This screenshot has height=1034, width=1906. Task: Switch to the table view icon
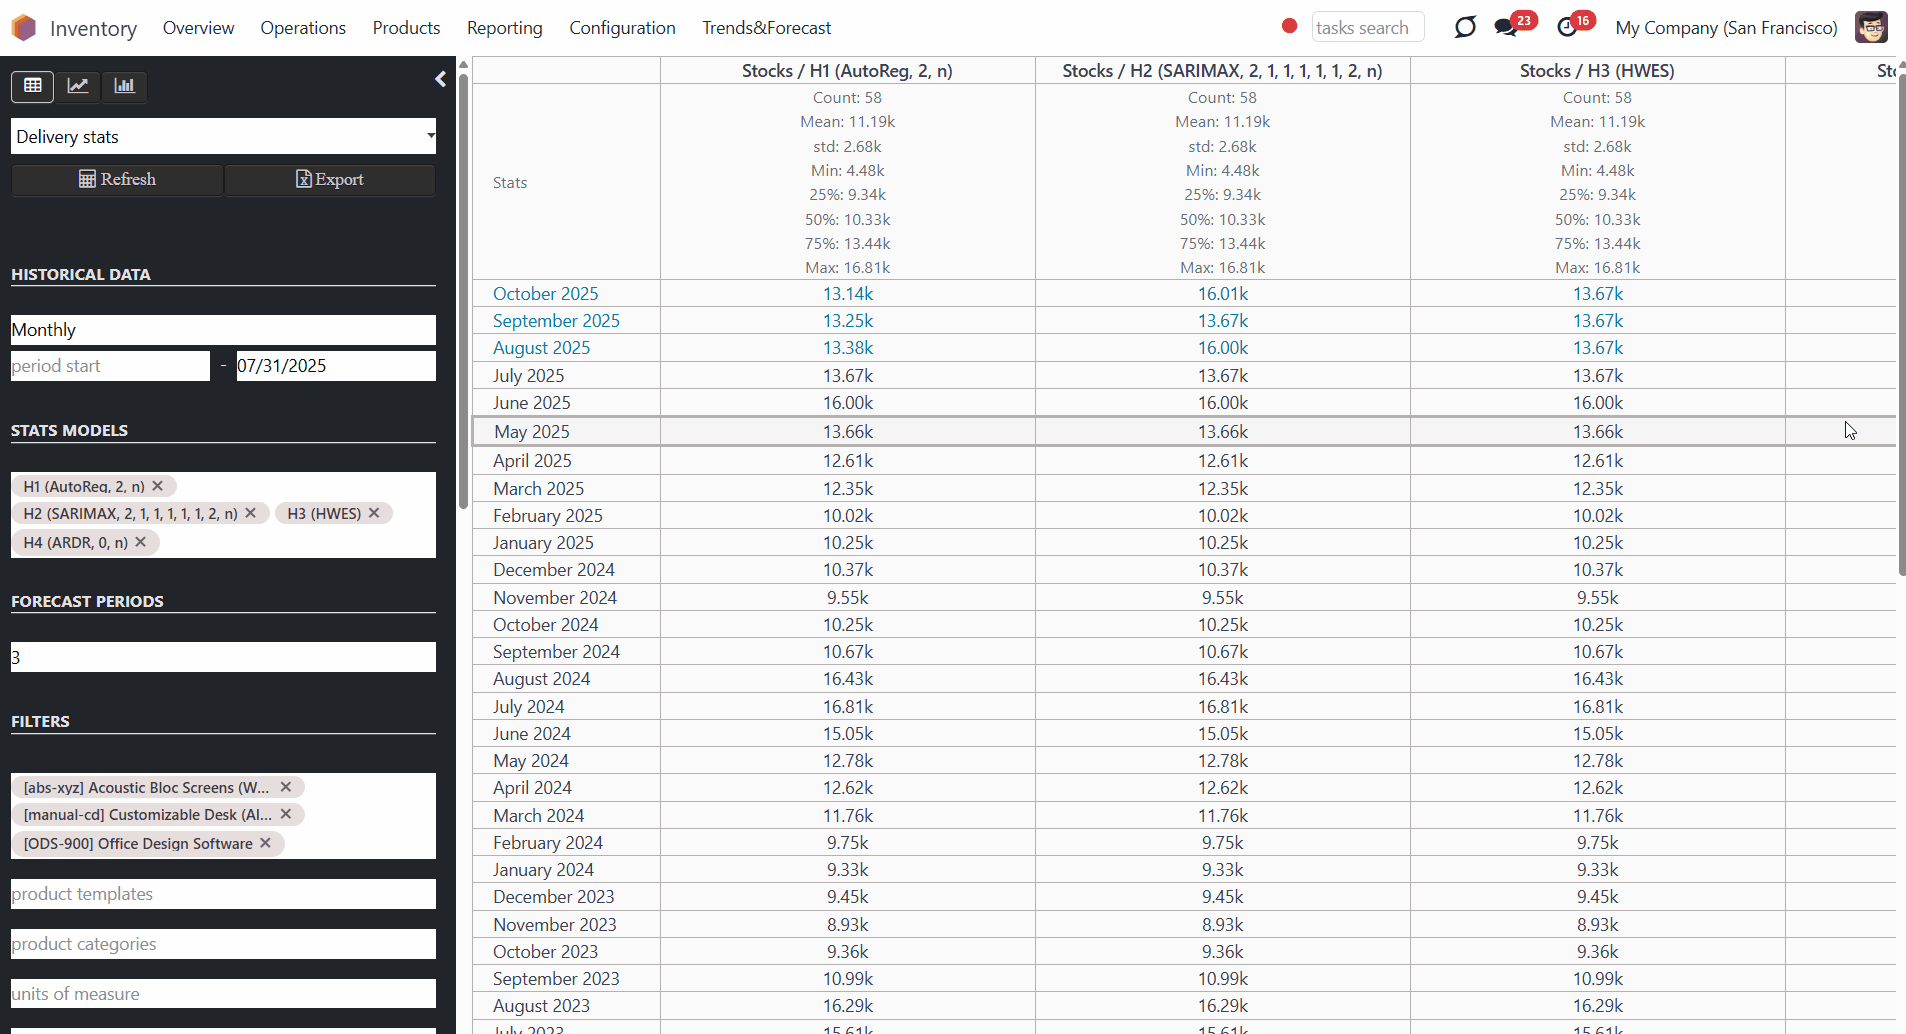tap(33, 86)
